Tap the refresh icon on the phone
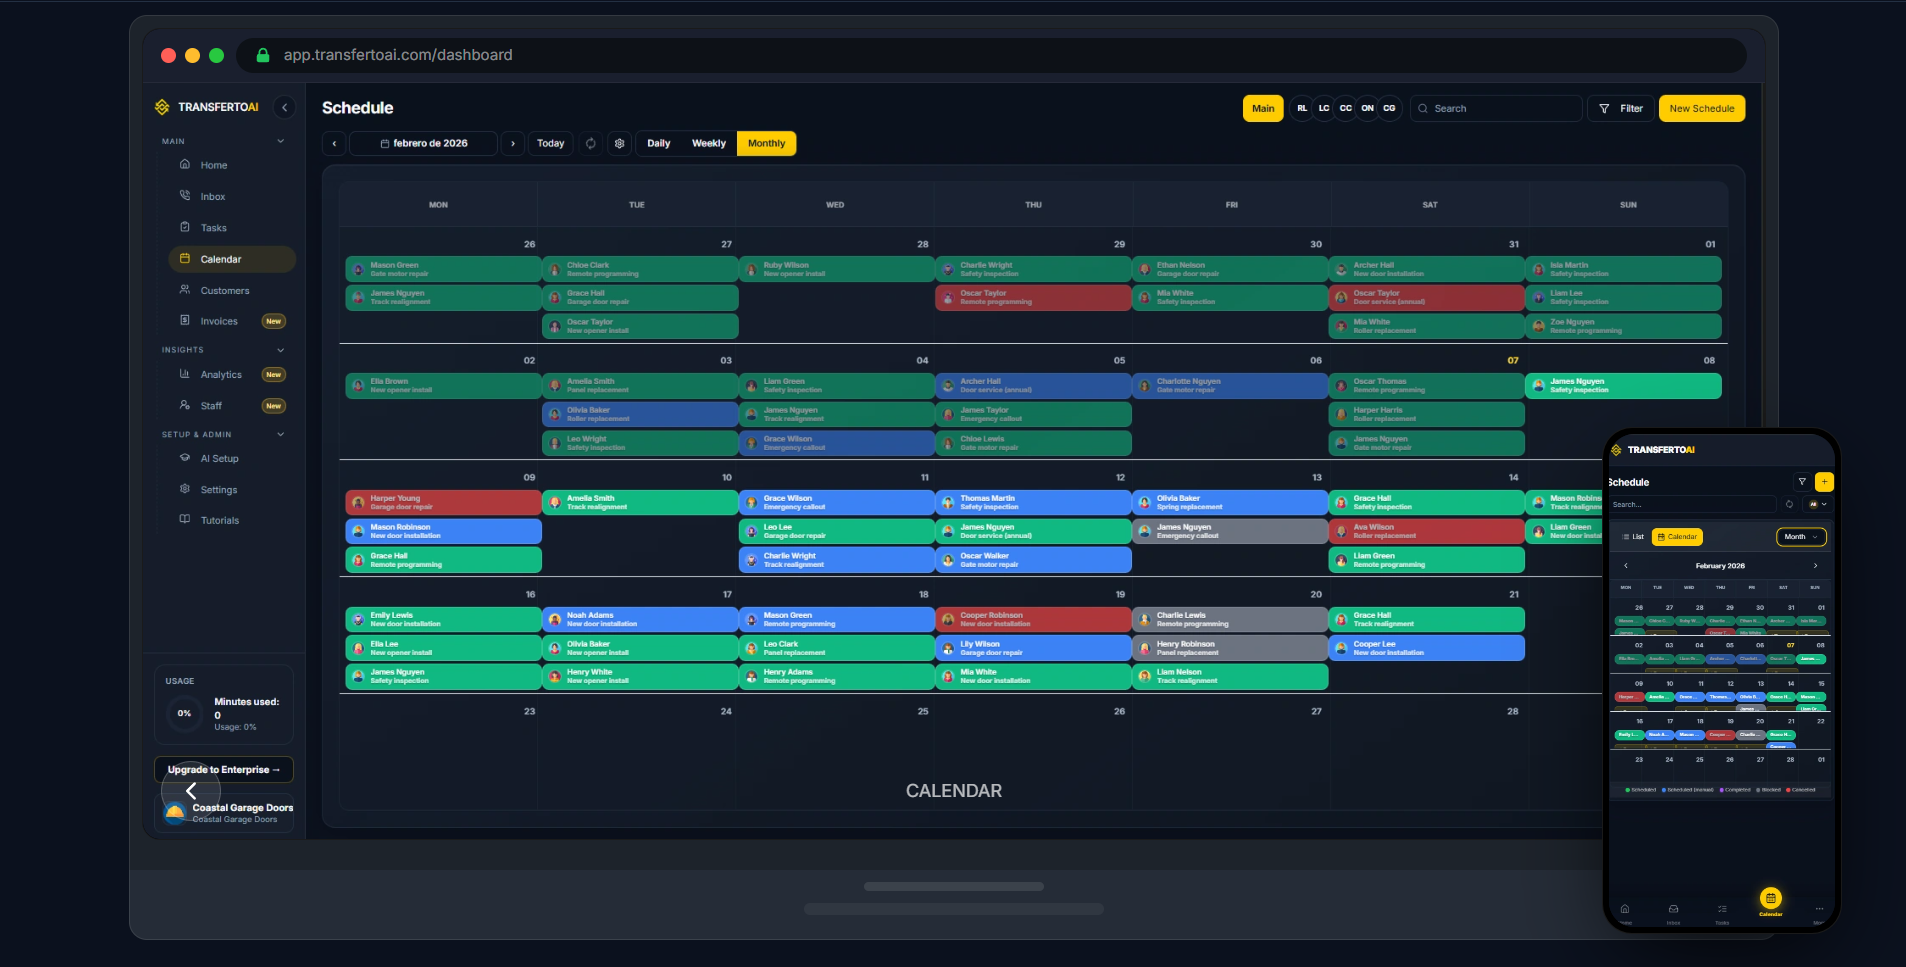Viewport: 1906px width, 967px height. point(1789,504)
